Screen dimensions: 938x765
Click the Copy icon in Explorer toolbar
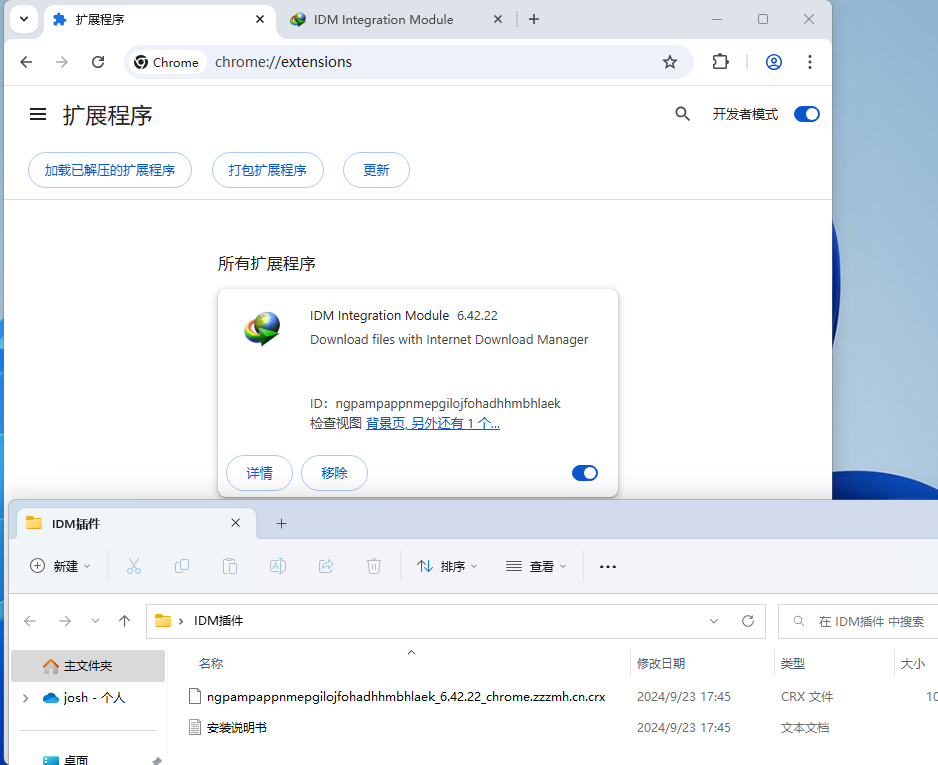coord(182,566)
